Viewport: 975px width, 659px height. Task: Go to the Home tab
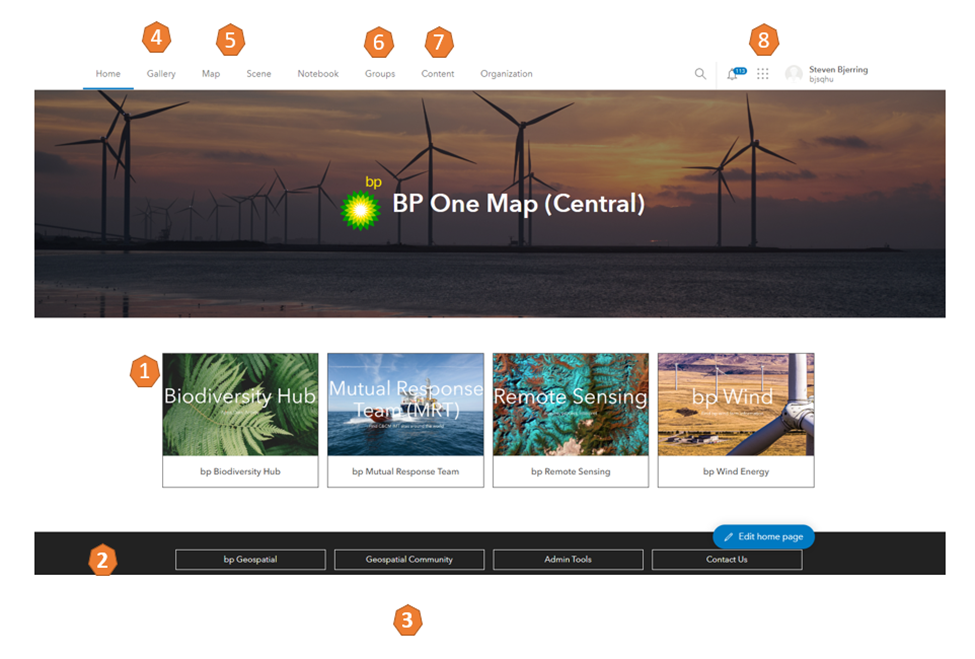(x=108, y=73)
